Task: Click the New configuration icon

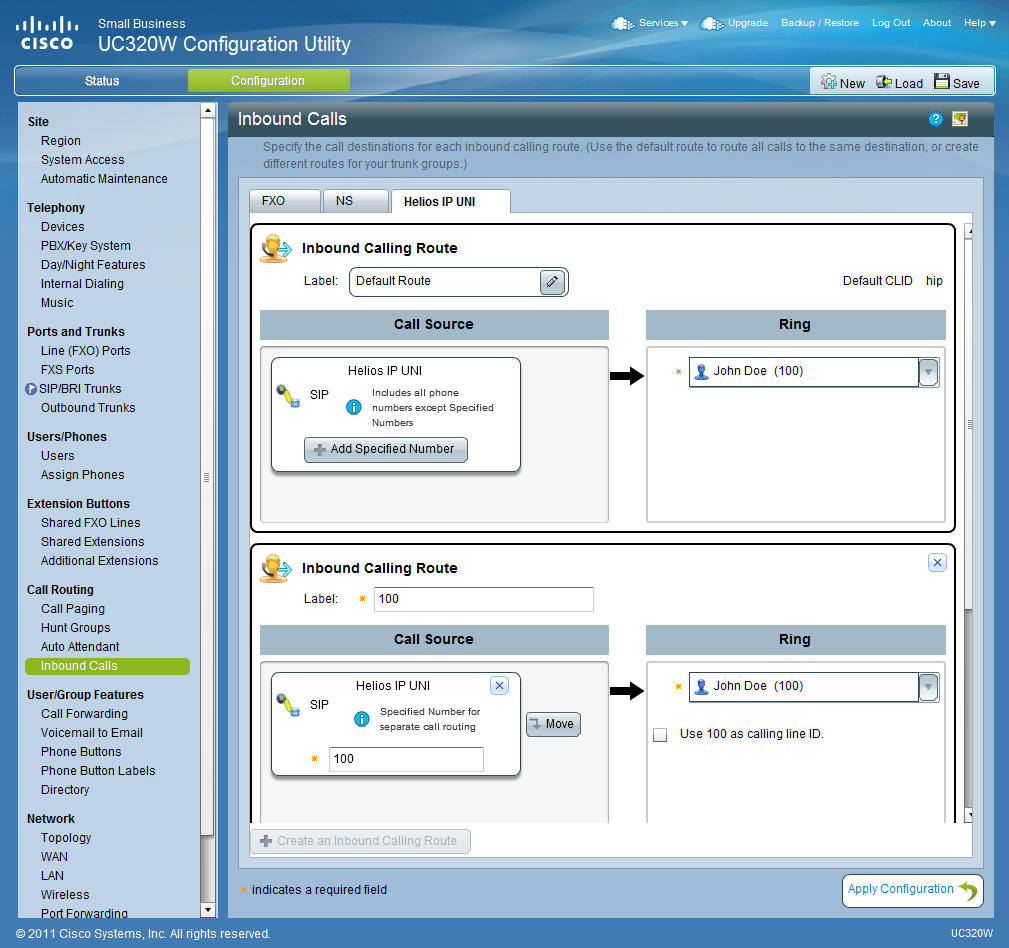Action: coord(829,82)
